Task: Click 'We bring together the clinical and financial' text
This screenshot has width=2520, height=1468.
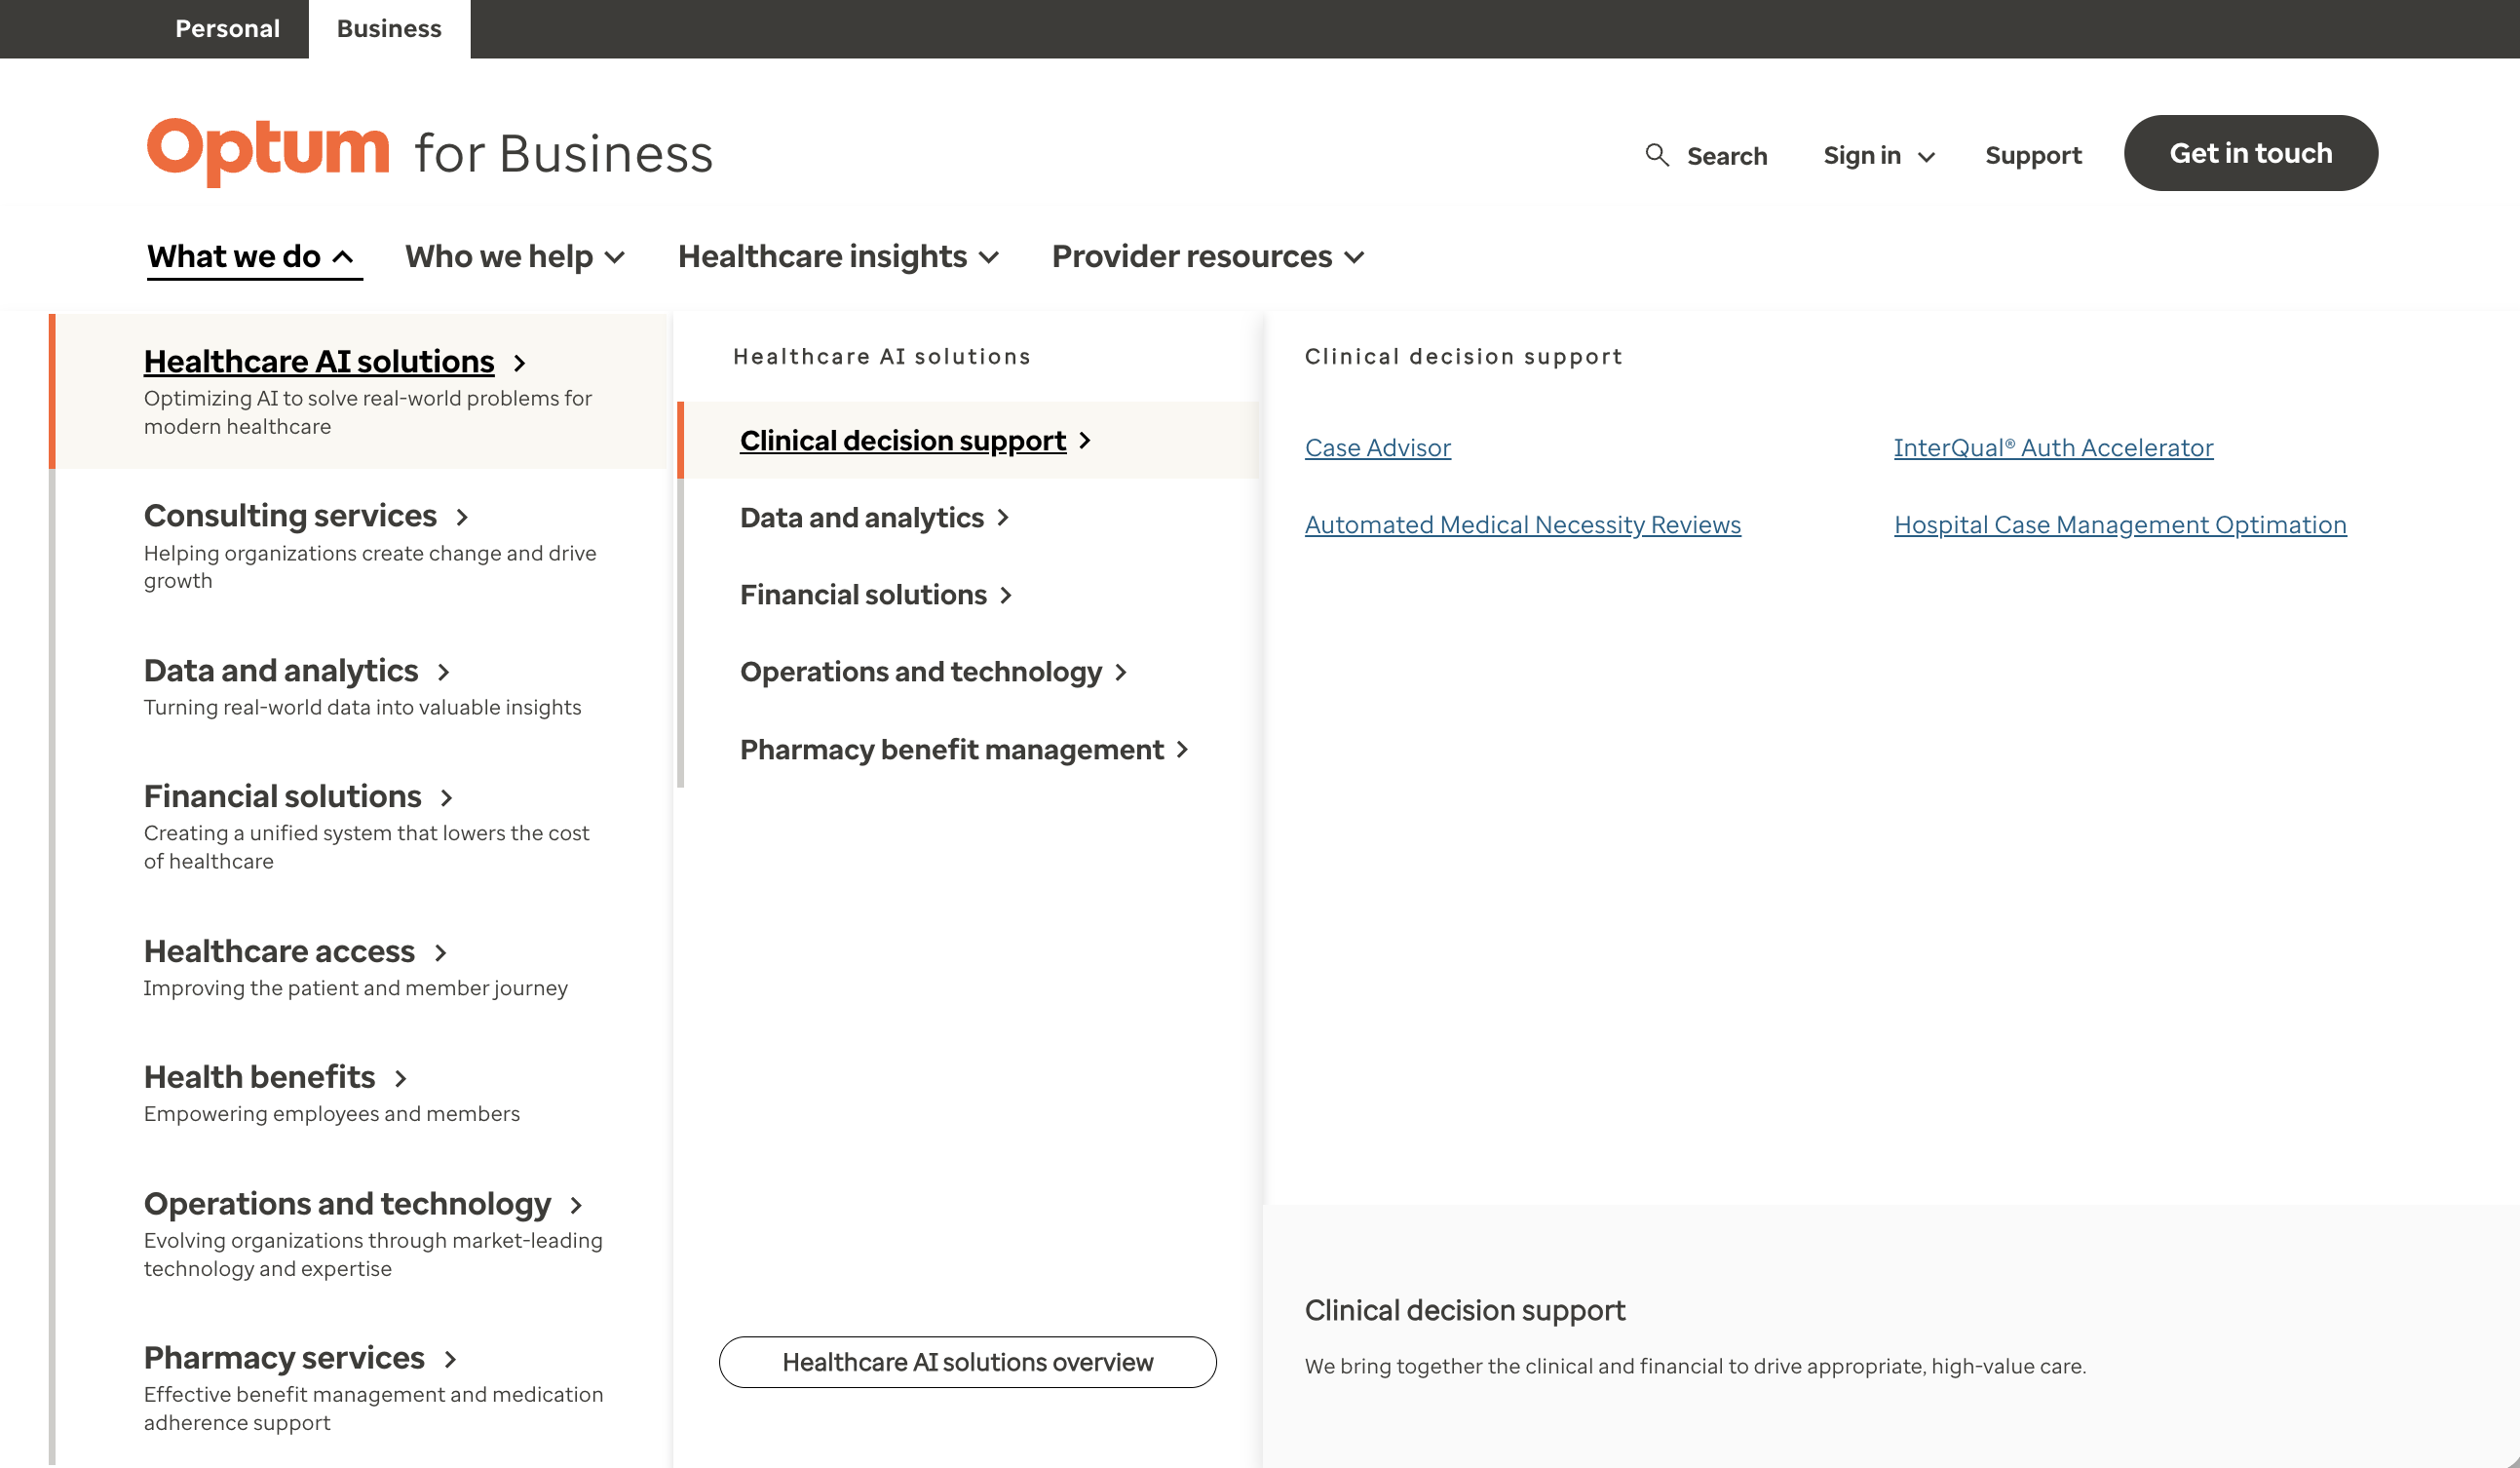Action: click(x=1695, y=1366)
